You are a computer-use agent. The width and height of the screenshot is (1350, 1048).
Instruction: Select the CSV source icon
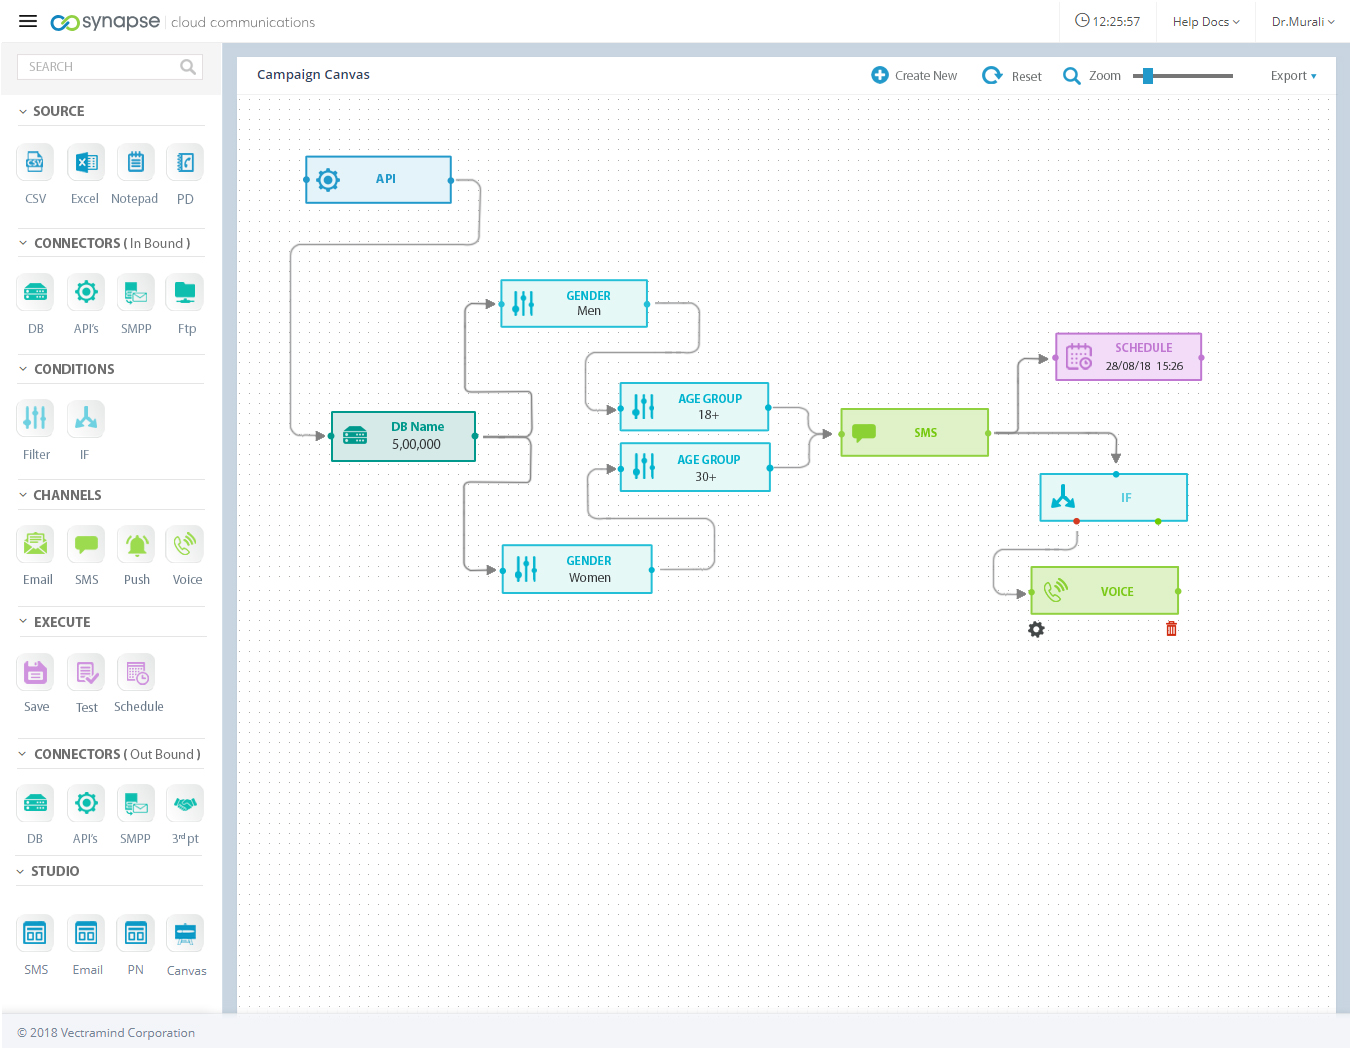pyautogui.click(x=35, y=163)
